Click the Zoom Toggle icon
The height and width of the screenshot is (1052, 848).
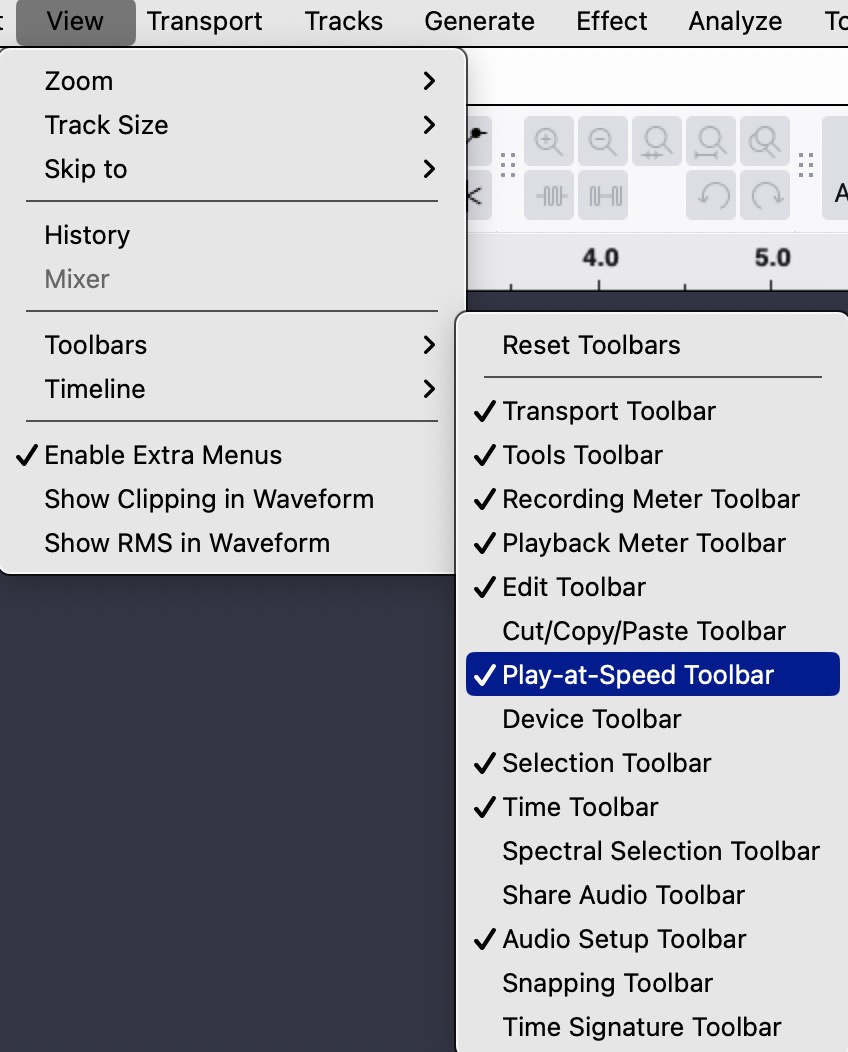[x=765, y=142]
